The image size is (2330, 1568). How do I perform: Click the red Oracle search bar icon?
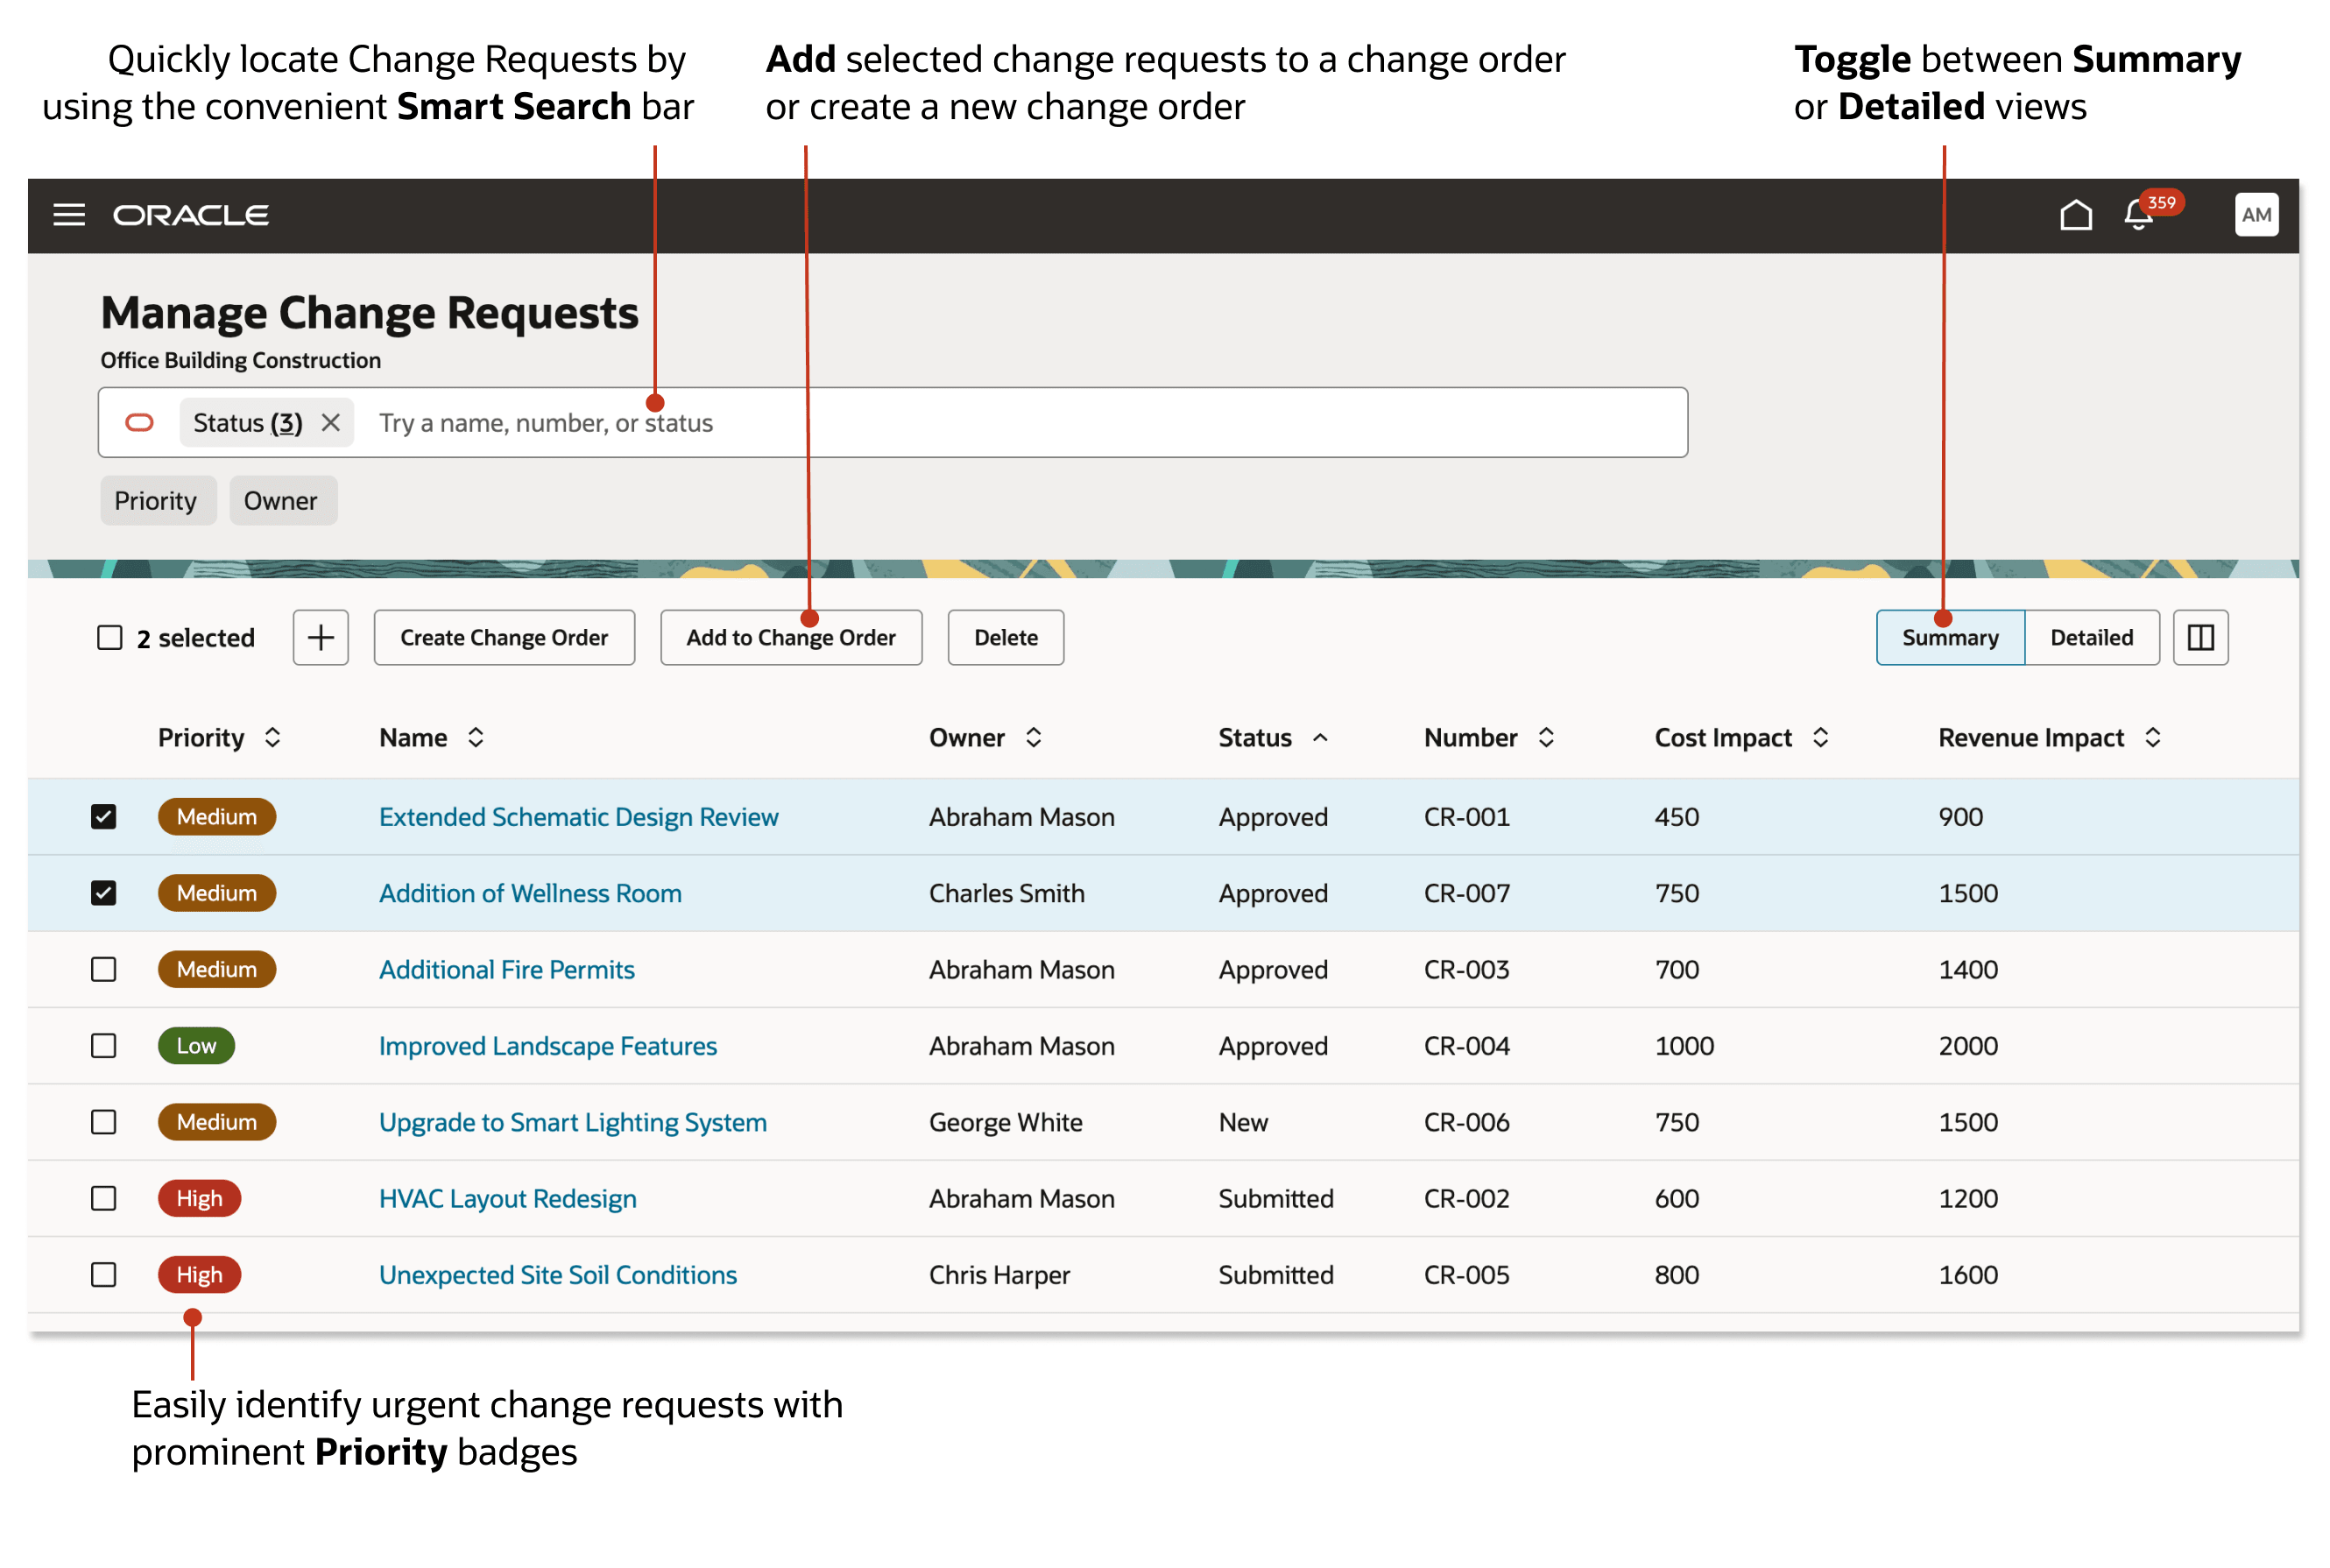(139, 423)
